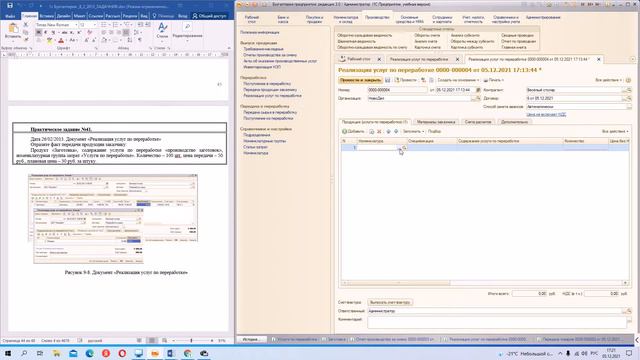Viewport: 640px width, 360px height.
Task: Click the open magnifier icon of Договор field
Action: tap(629, 98)
